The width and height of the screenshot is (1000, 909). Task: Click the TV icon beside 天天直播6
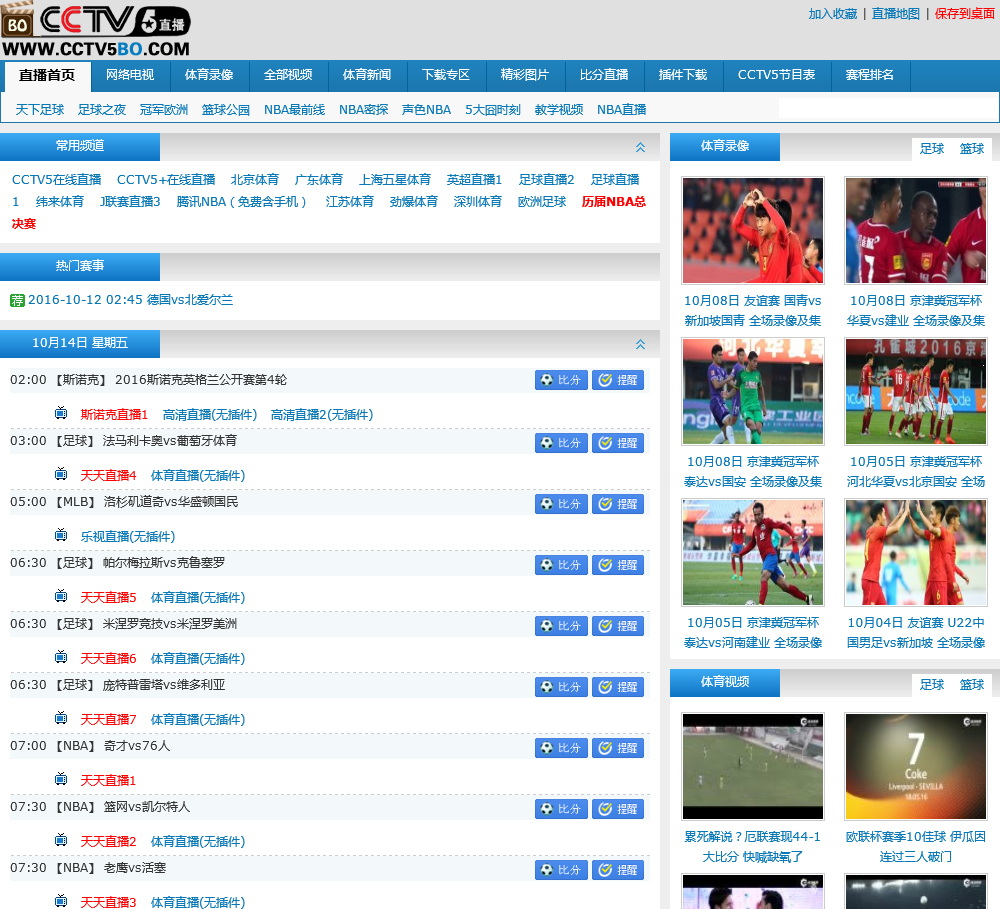point(61,656)
